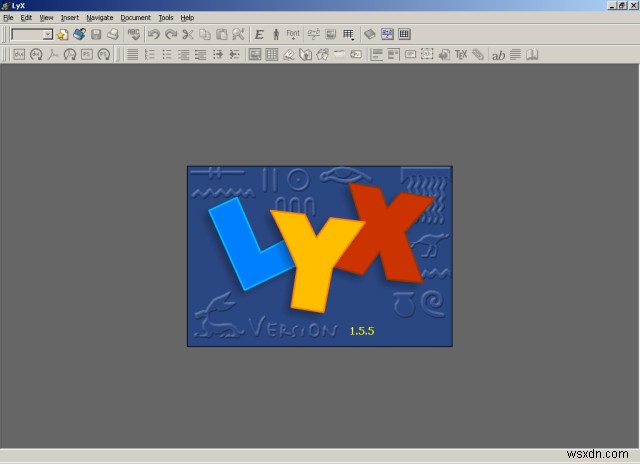This screenshot has width=640, height=464.
Task: View PDF output via the Acrobat icon
Action: pyautogui.click(x=53, y=55)
